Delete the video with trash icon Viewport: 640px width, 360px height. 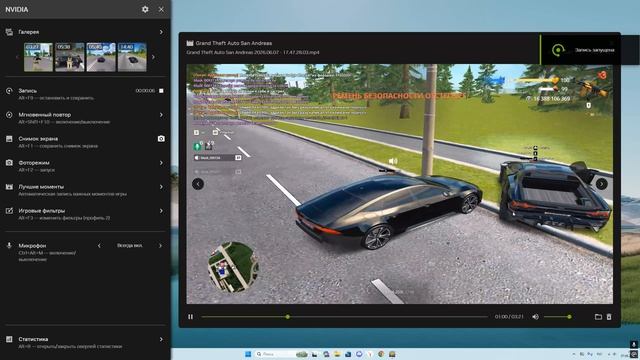click(609, 317)
